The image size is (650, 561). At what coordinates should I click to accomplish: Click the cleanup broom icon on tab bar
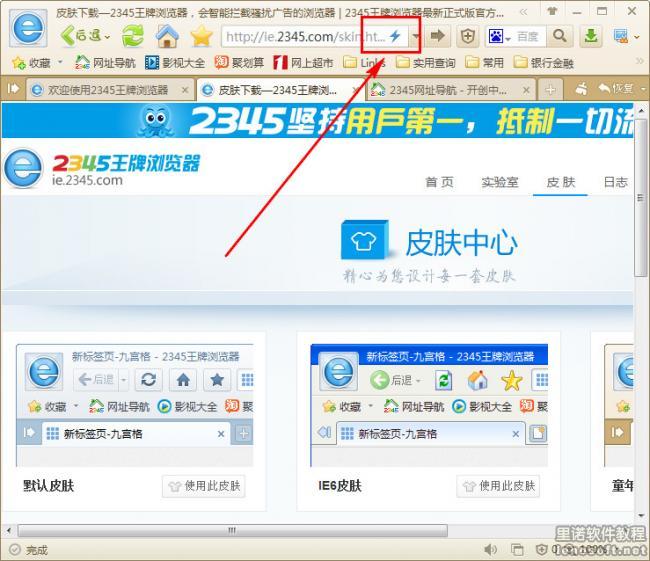(x=582, y=89)
